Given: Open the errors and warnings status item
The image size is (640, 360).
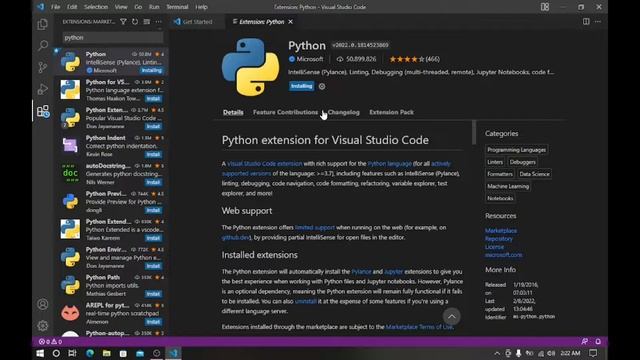Looking at the screenshot, I should [x=50, y=341].
